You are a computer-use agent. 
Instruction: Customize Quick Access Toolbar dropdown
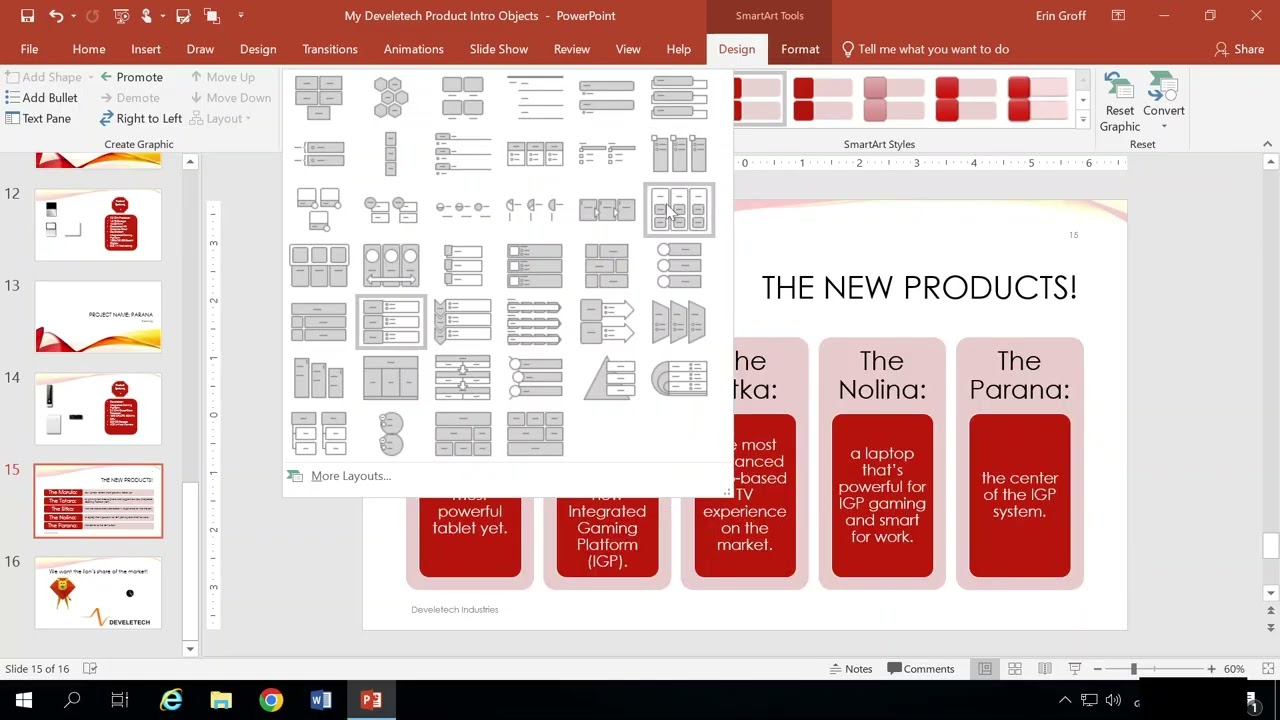click(x=241, y=16)
